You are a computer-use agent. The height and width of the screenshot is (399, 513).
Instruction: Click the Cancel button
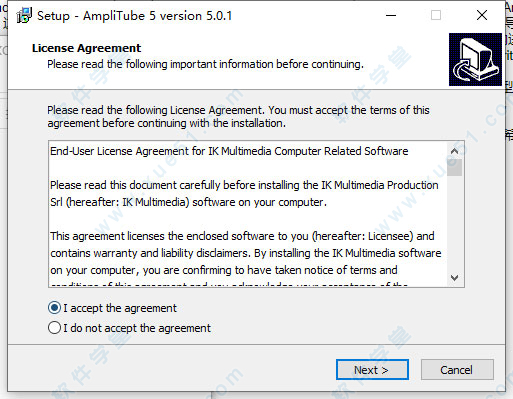point(457,370)
